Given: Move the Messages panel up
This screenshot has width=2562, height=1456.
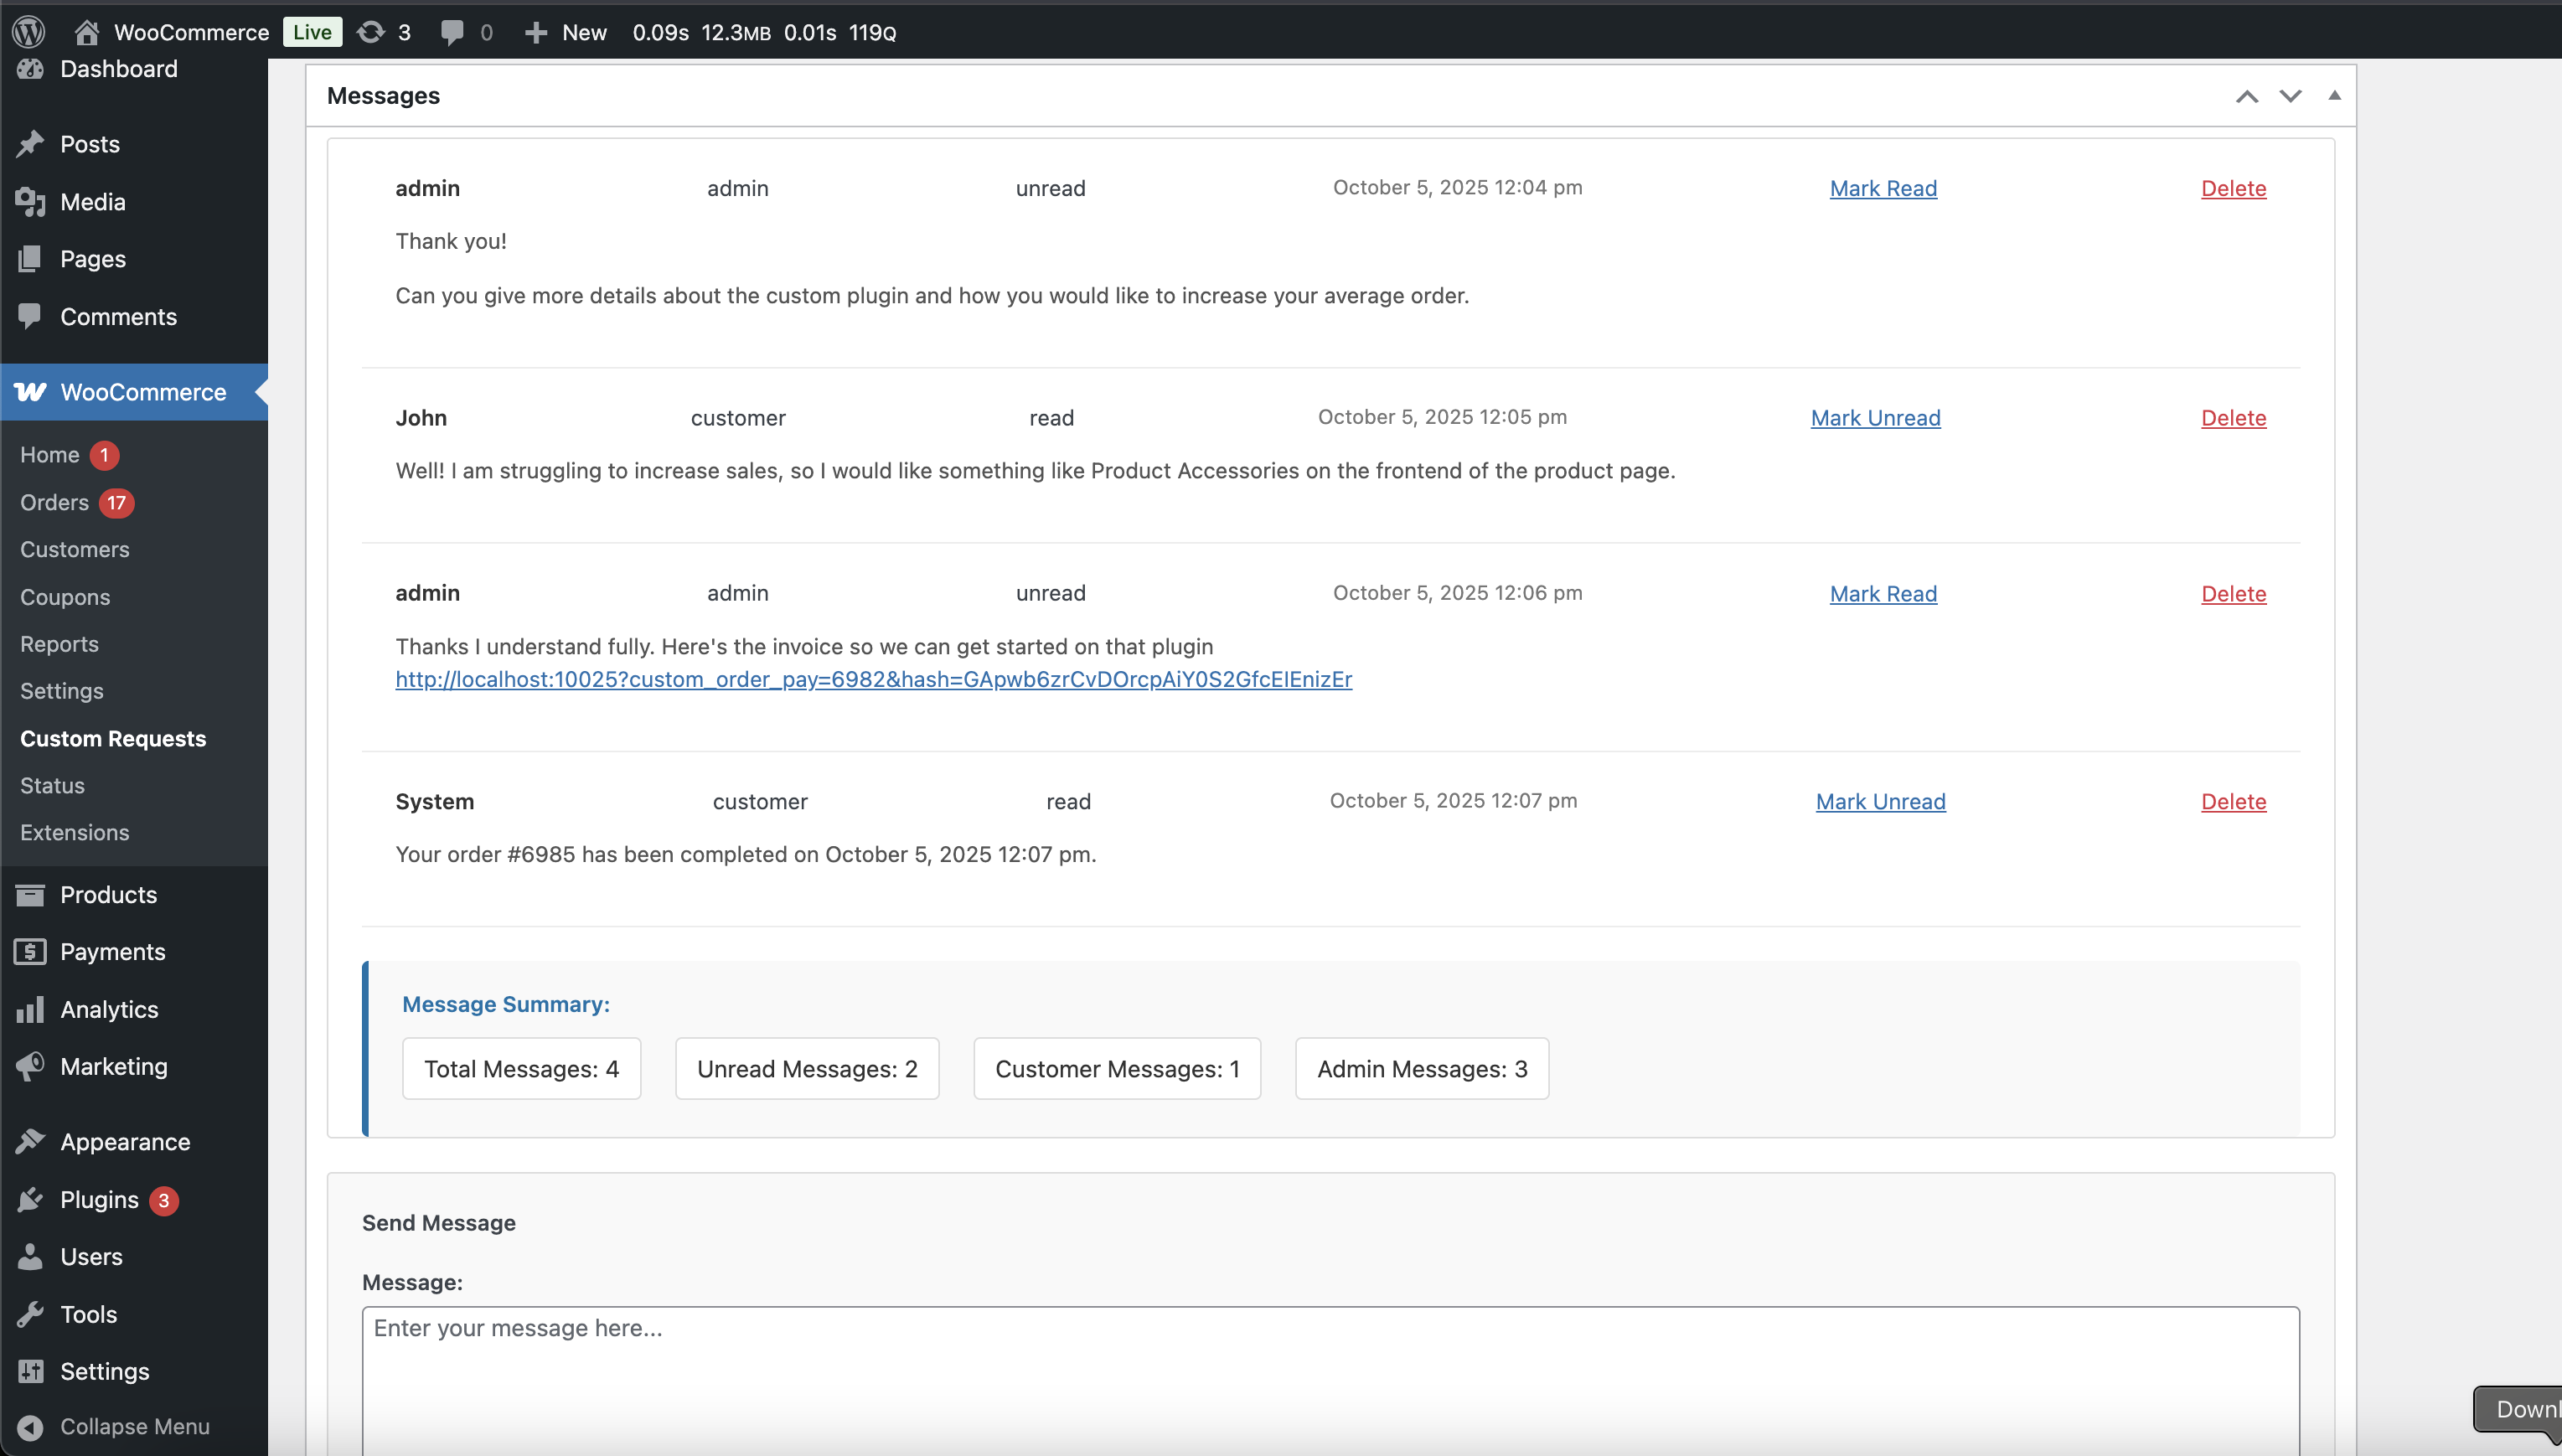Looking at the screenshot, I should [2246, 96].
